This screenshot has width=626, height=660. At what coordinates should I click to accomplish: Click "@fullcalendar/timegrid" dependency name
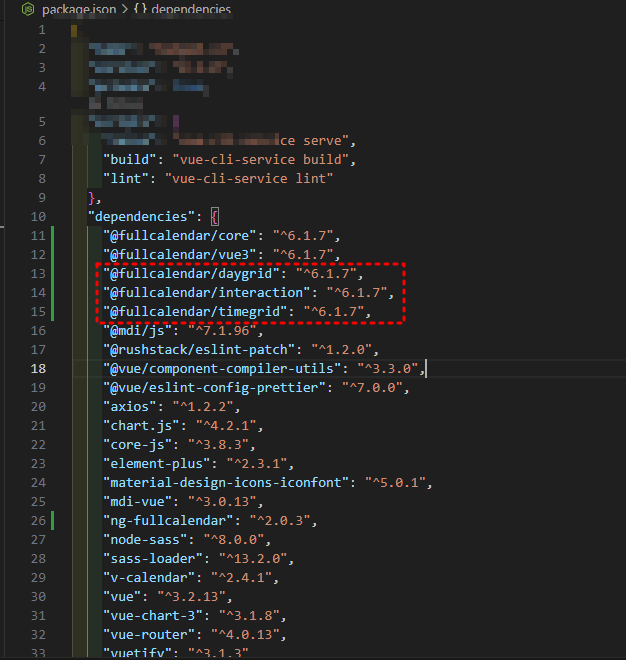click(x=195, y=311)
